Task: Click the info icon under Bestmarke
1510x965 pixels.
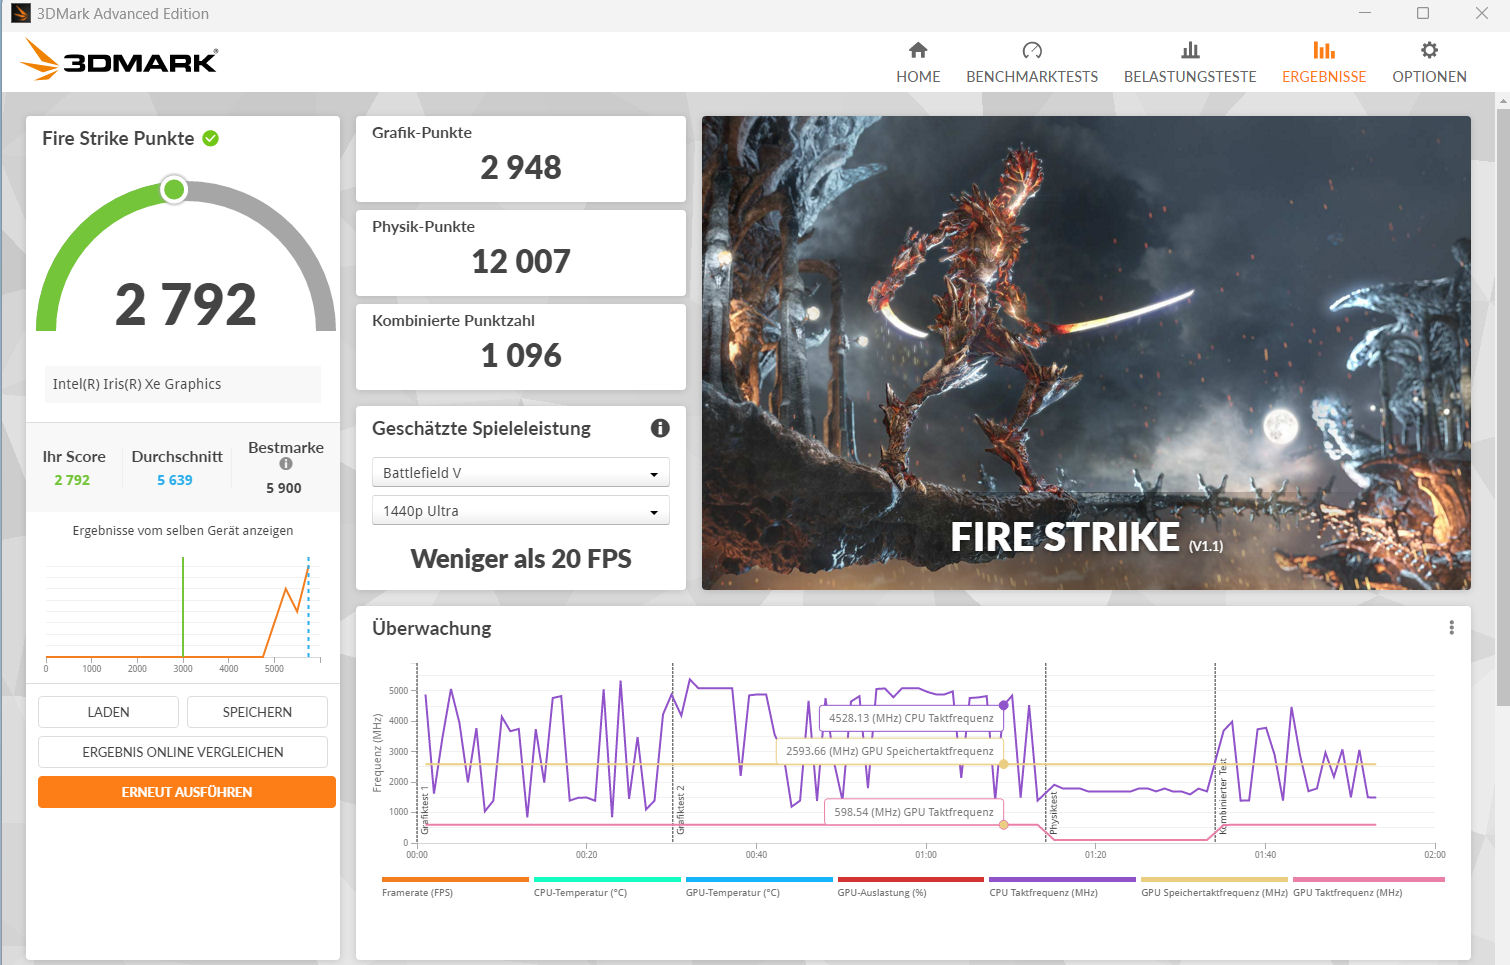Action: [286, 464]
